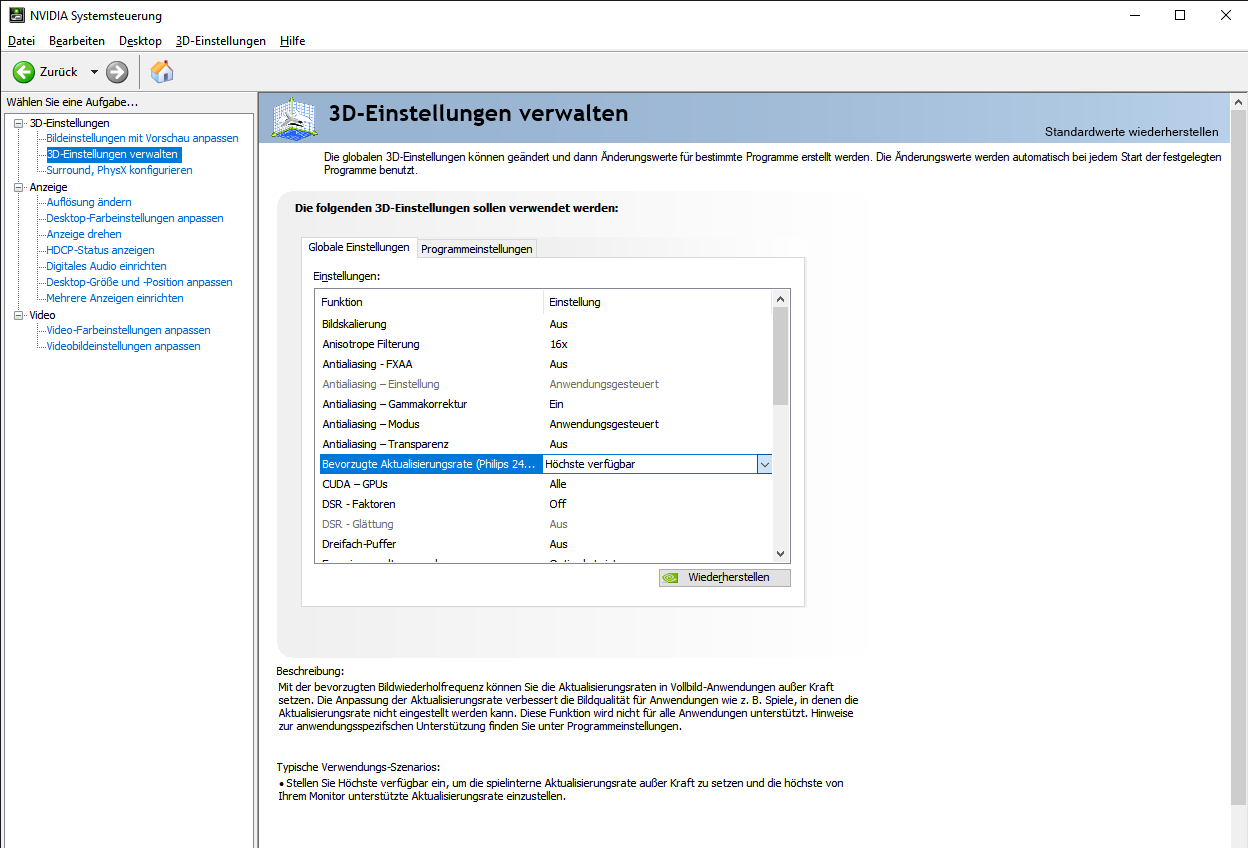Image resolution: width=1248 pixels, height=848 pixels.
Task: Open the home page house icon
Action: click(162, 71)
